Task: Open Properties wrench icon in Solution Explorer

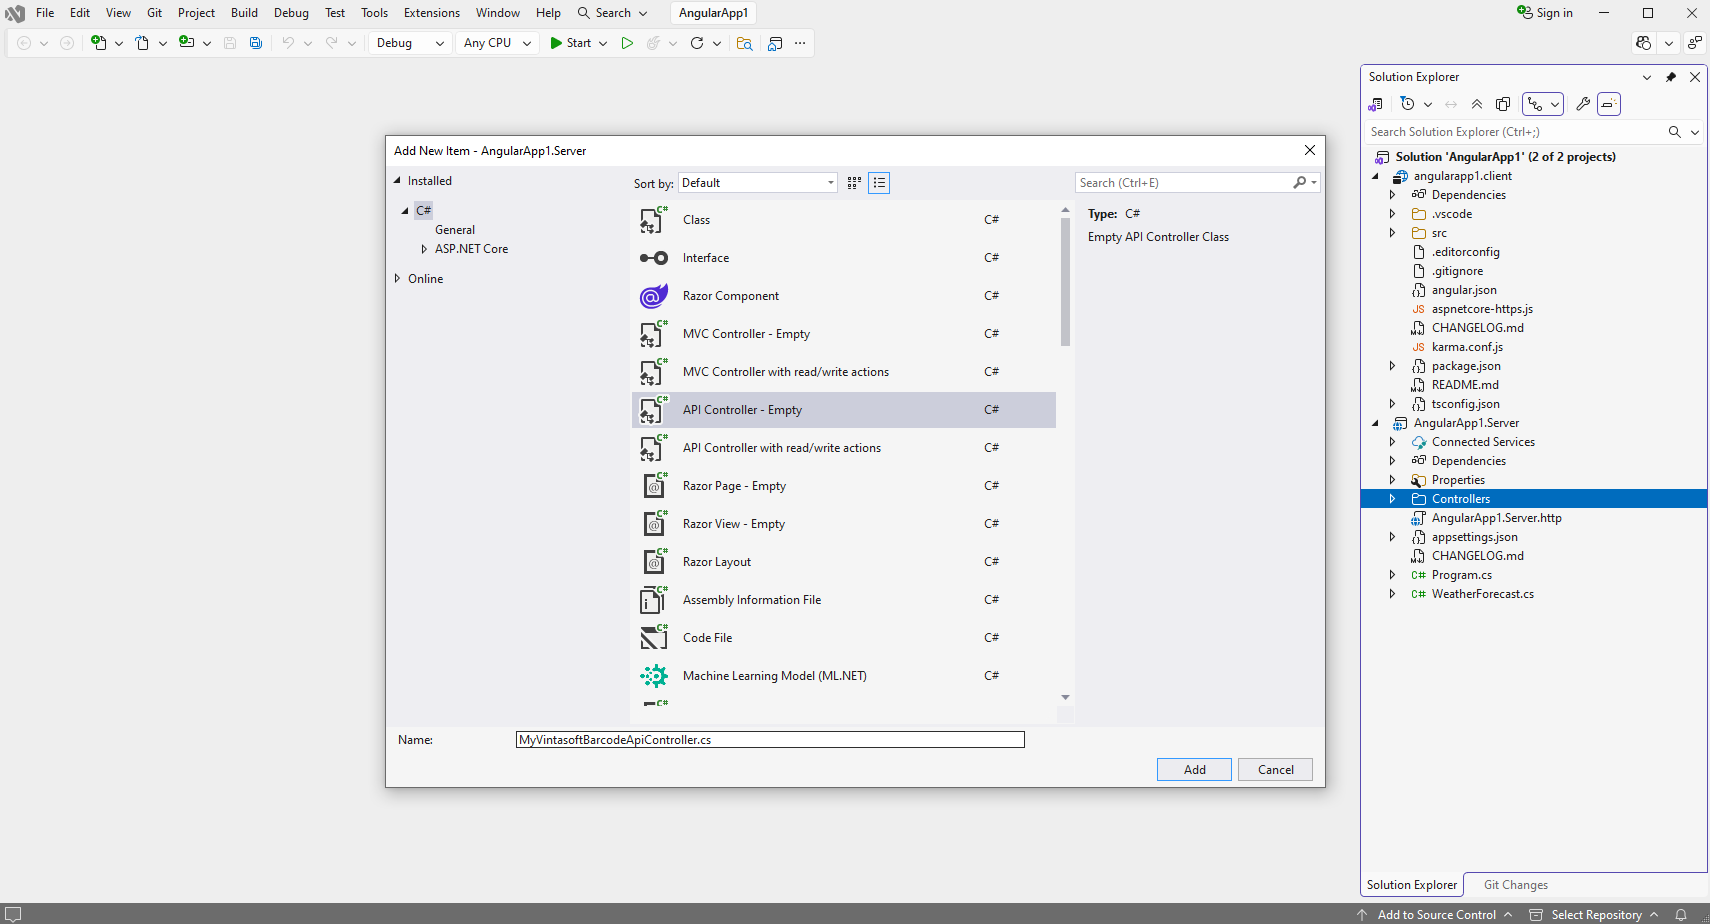Action: click(1583, 104)
